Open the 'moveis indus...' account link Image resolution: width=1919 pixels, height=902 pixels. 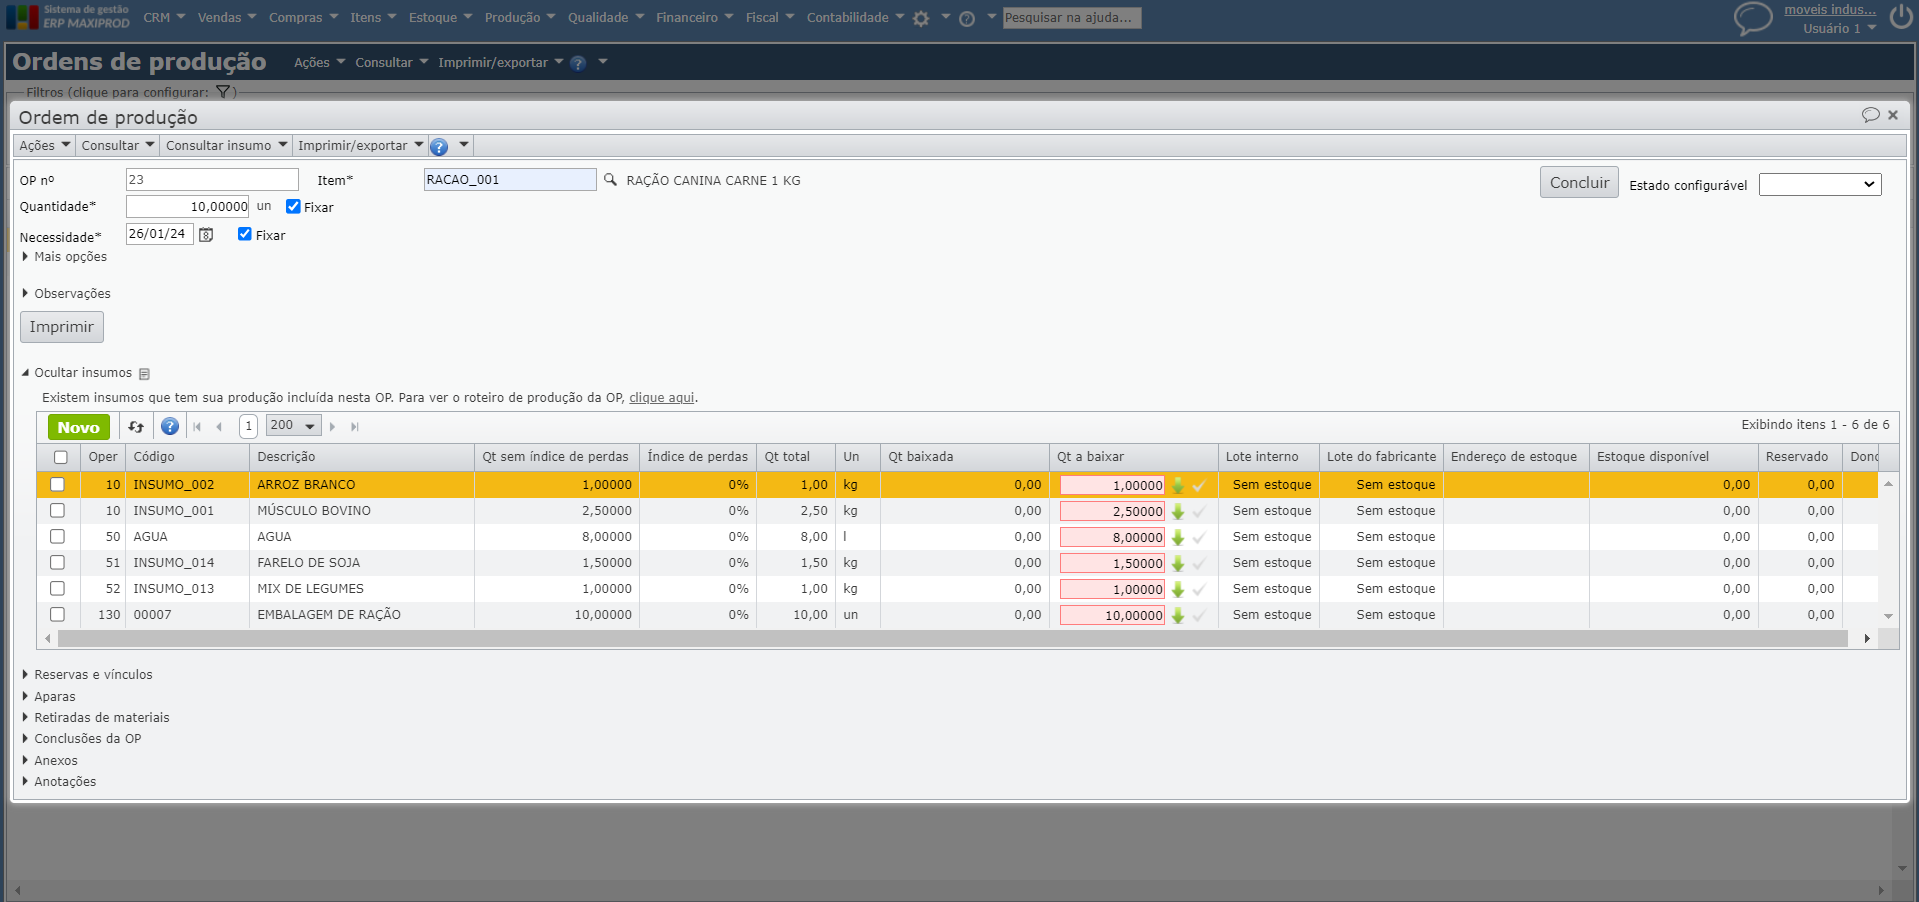click(1830, 10)
